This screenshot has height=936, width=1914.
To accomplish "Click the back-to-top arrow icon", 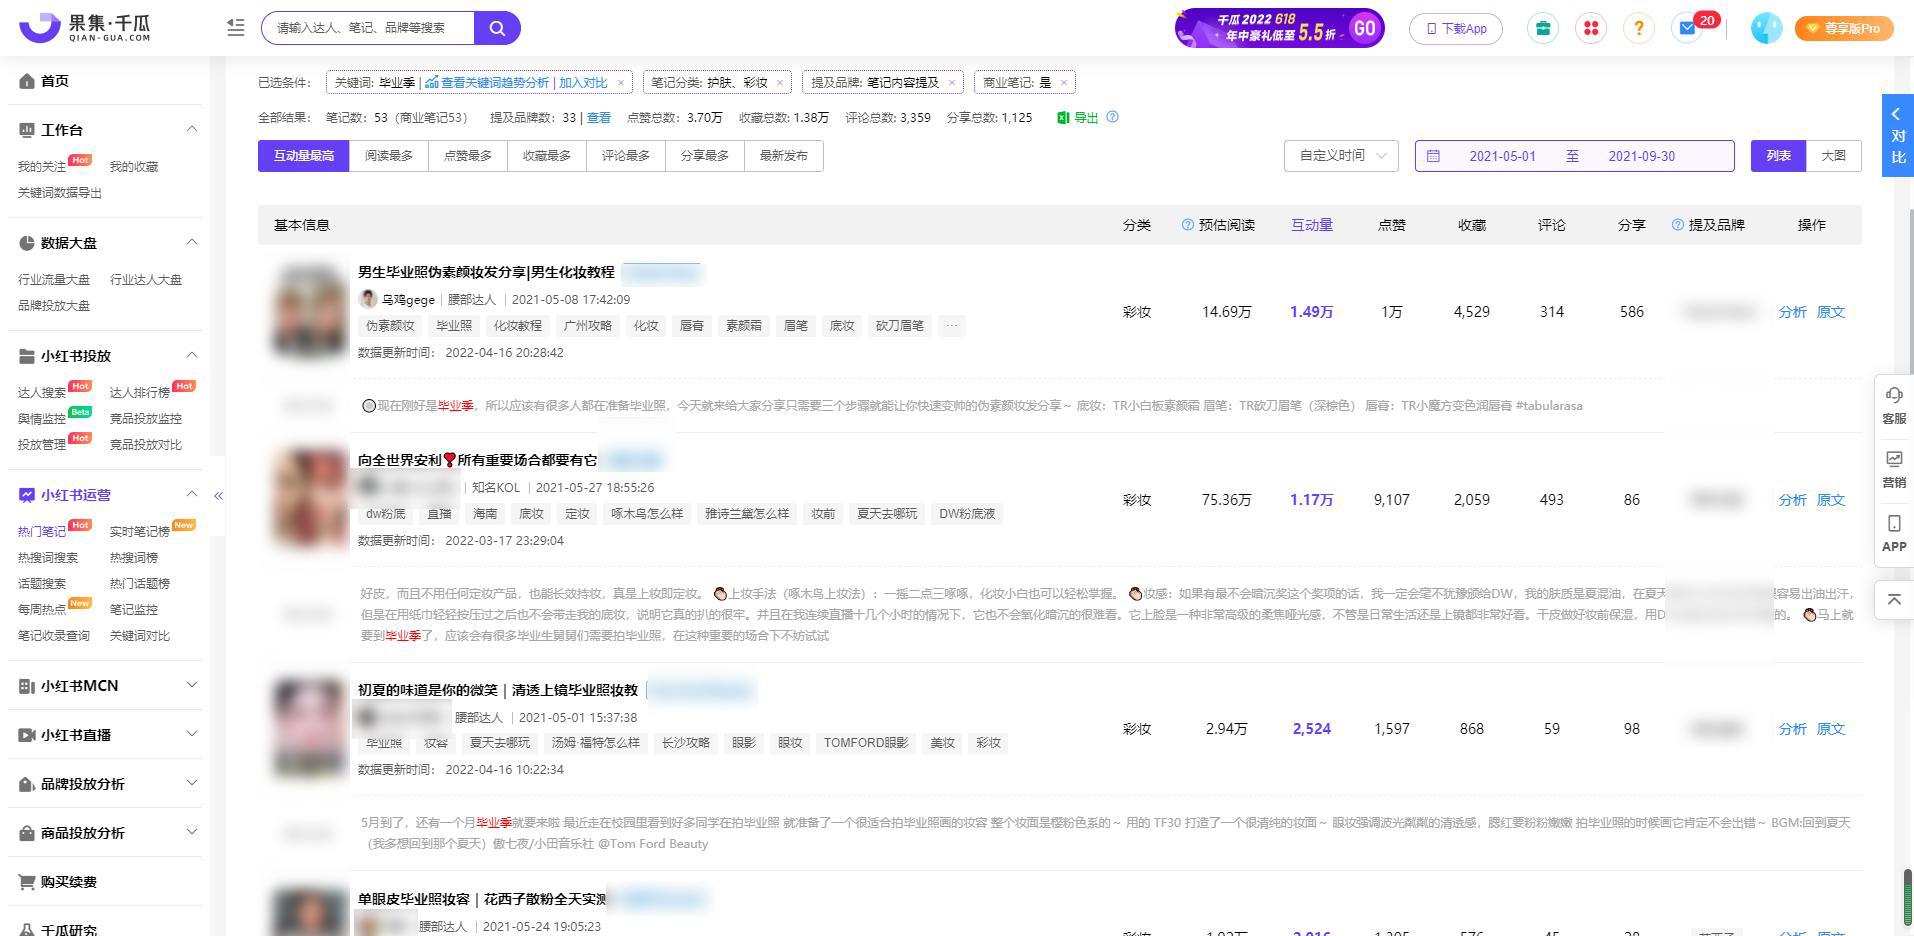I will tap(1894, 599).
